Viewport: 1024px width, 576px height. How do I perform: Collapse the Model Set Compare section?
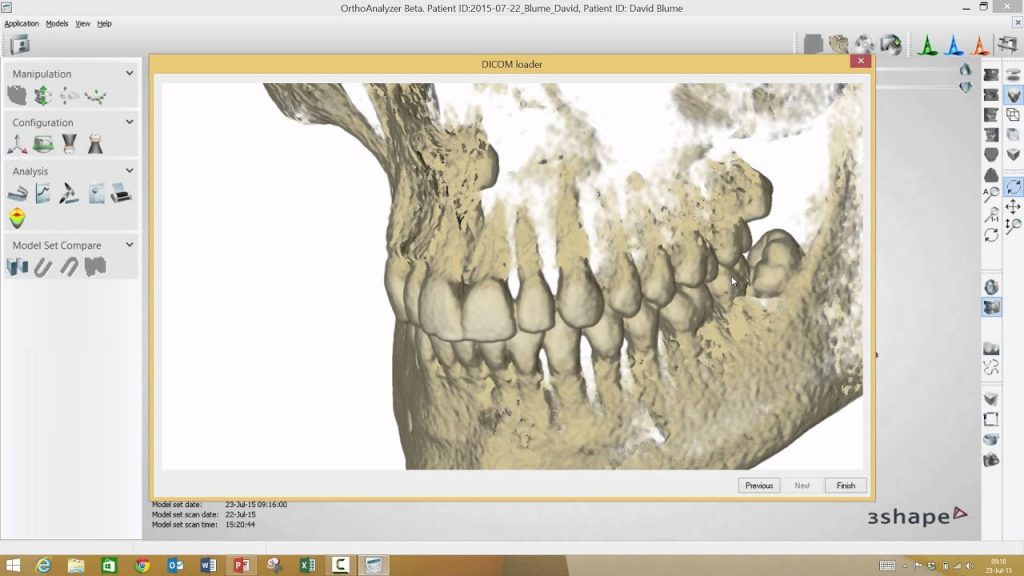(x=129, y=244)
